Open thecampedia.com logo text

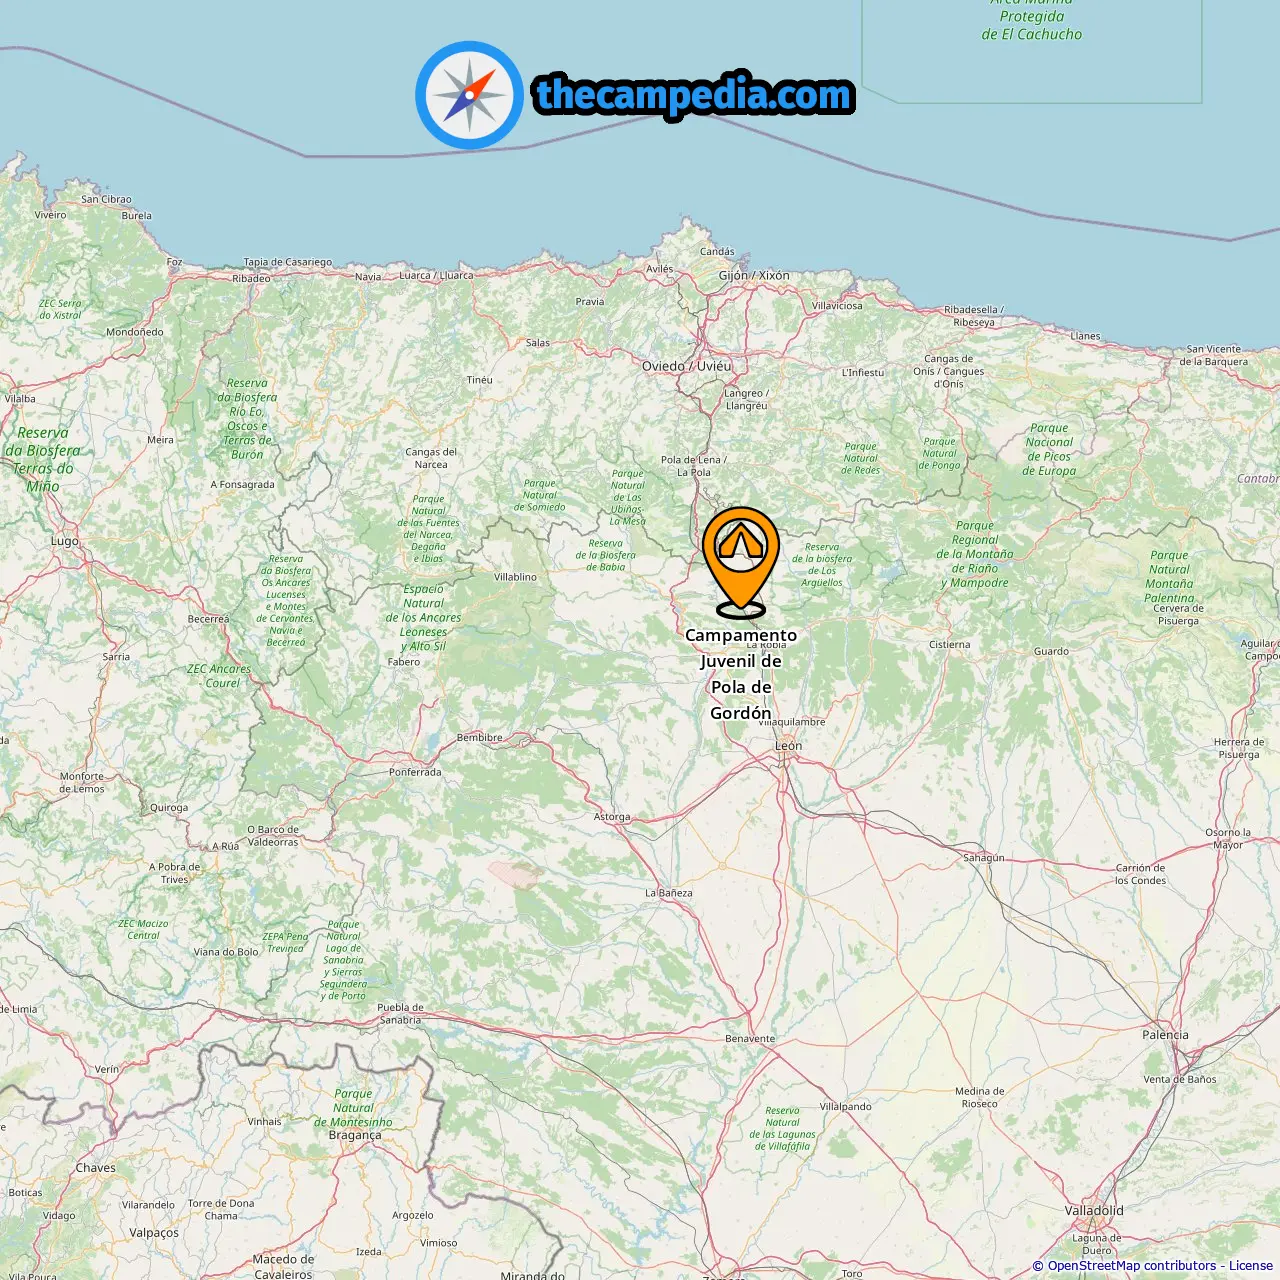pos(694,95)
